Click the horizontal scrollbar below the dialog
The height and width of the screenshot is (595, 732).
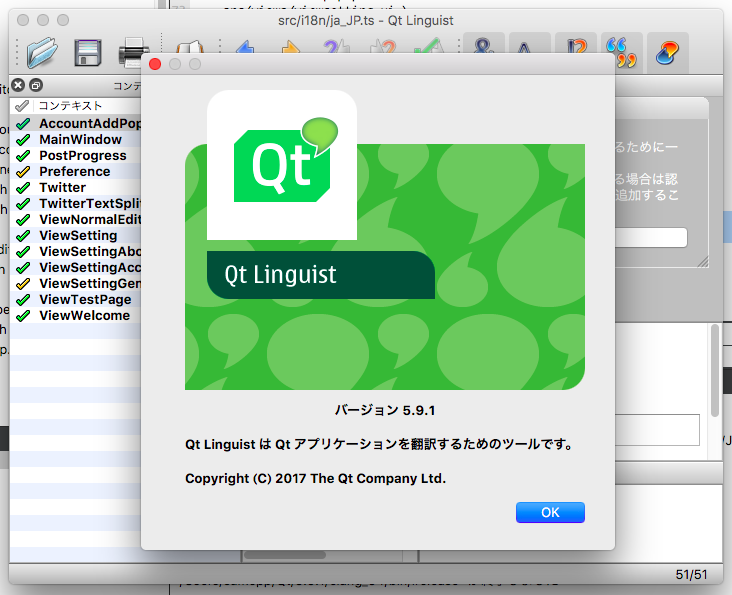pyautogui.click(x=285, y=555)
